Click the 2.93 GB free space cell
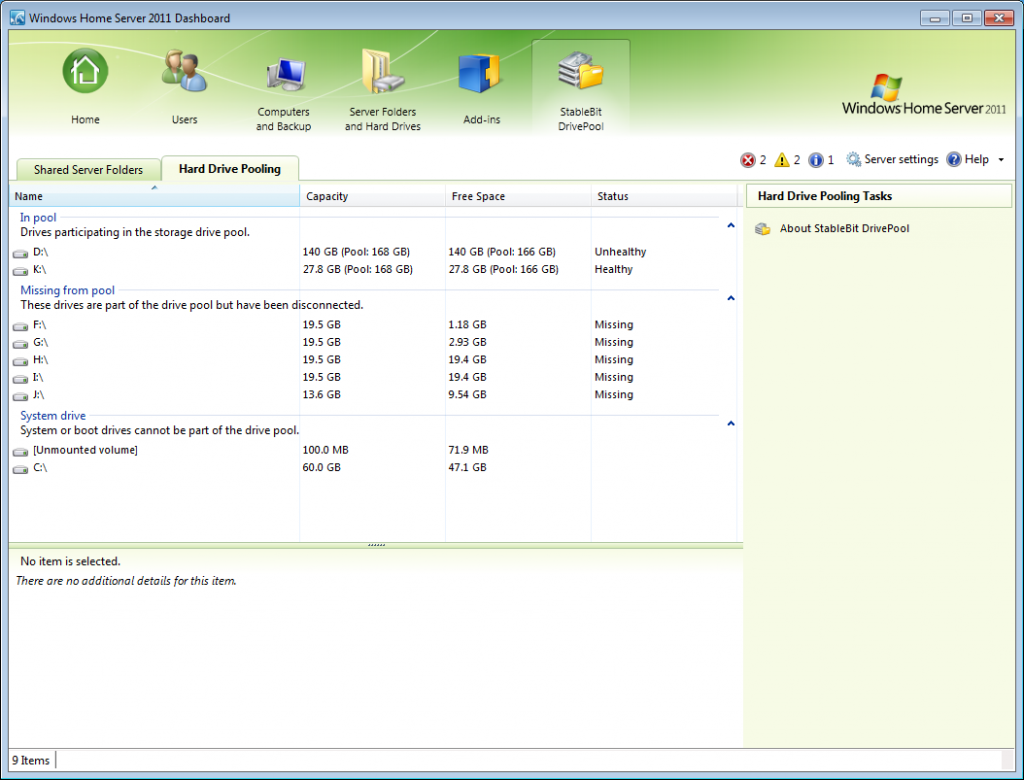The image size is (1024, 780). tap(467, 342)
